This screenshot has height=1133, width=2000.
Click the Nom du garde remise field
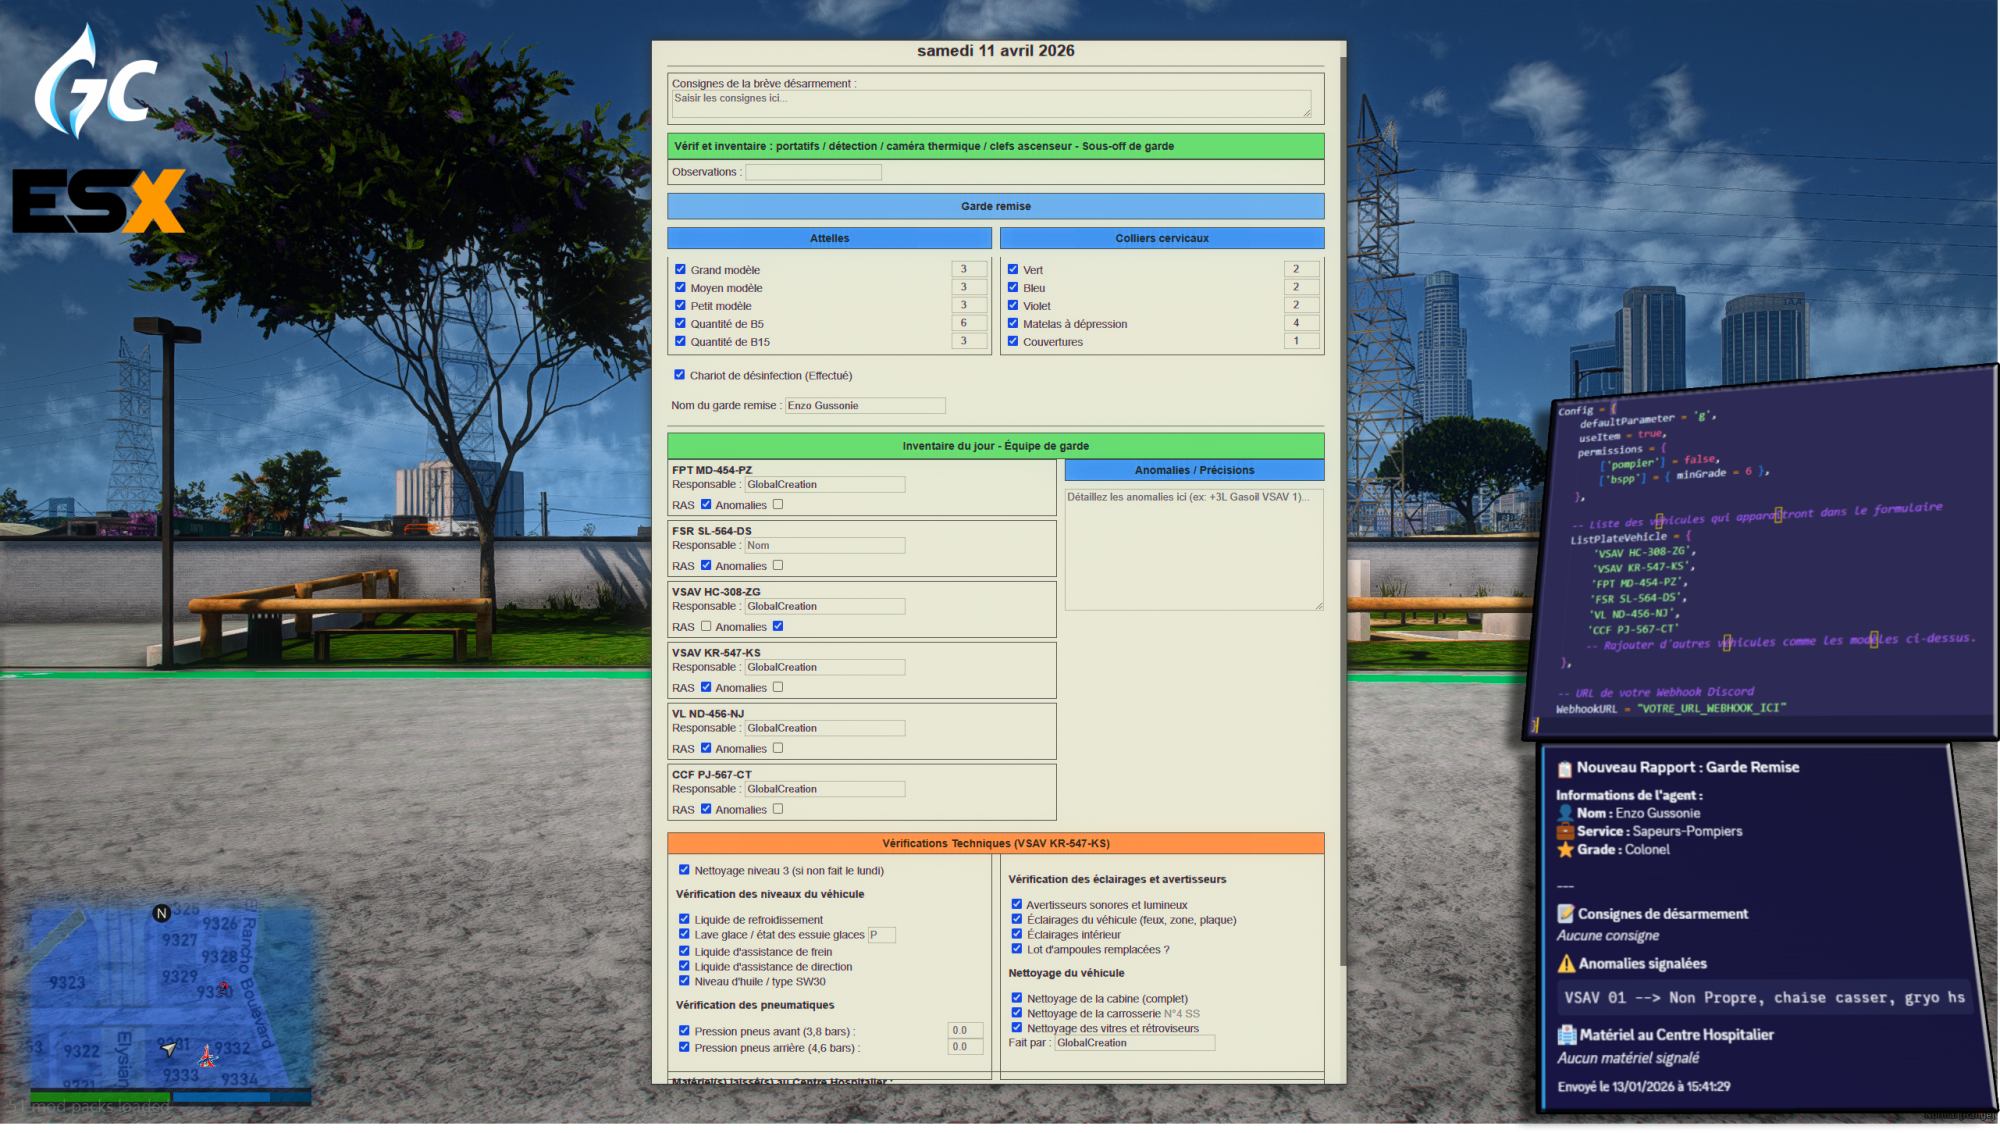pos(865,406)
